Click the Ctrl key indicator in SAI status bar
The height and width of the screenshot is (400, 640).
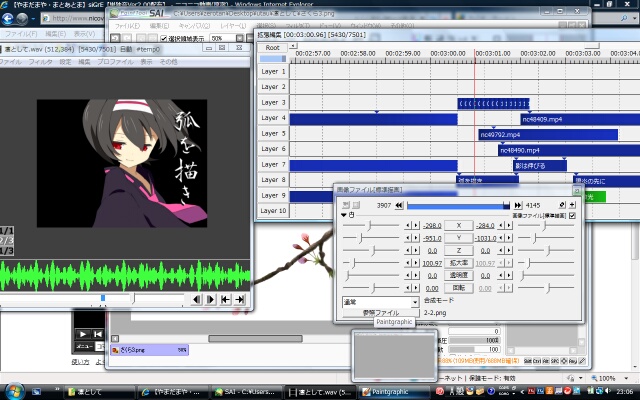pos(537,361)
